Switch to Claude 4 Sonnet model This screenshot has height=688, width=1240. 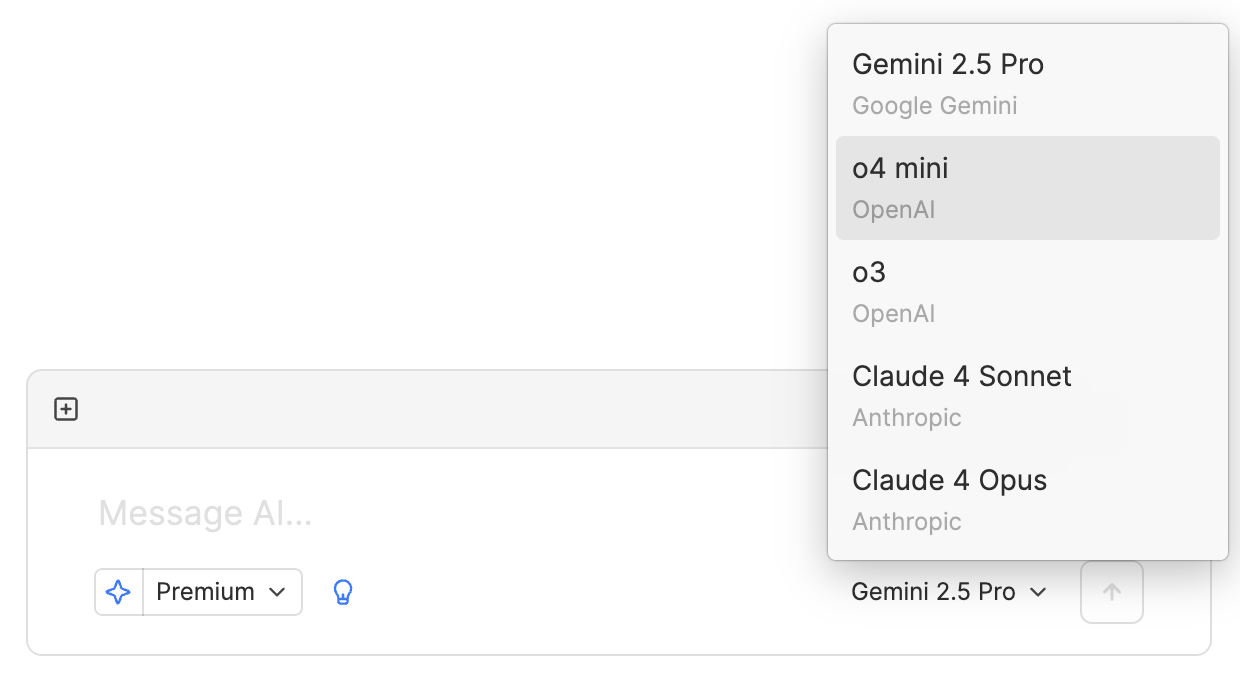coord(1028,396)
